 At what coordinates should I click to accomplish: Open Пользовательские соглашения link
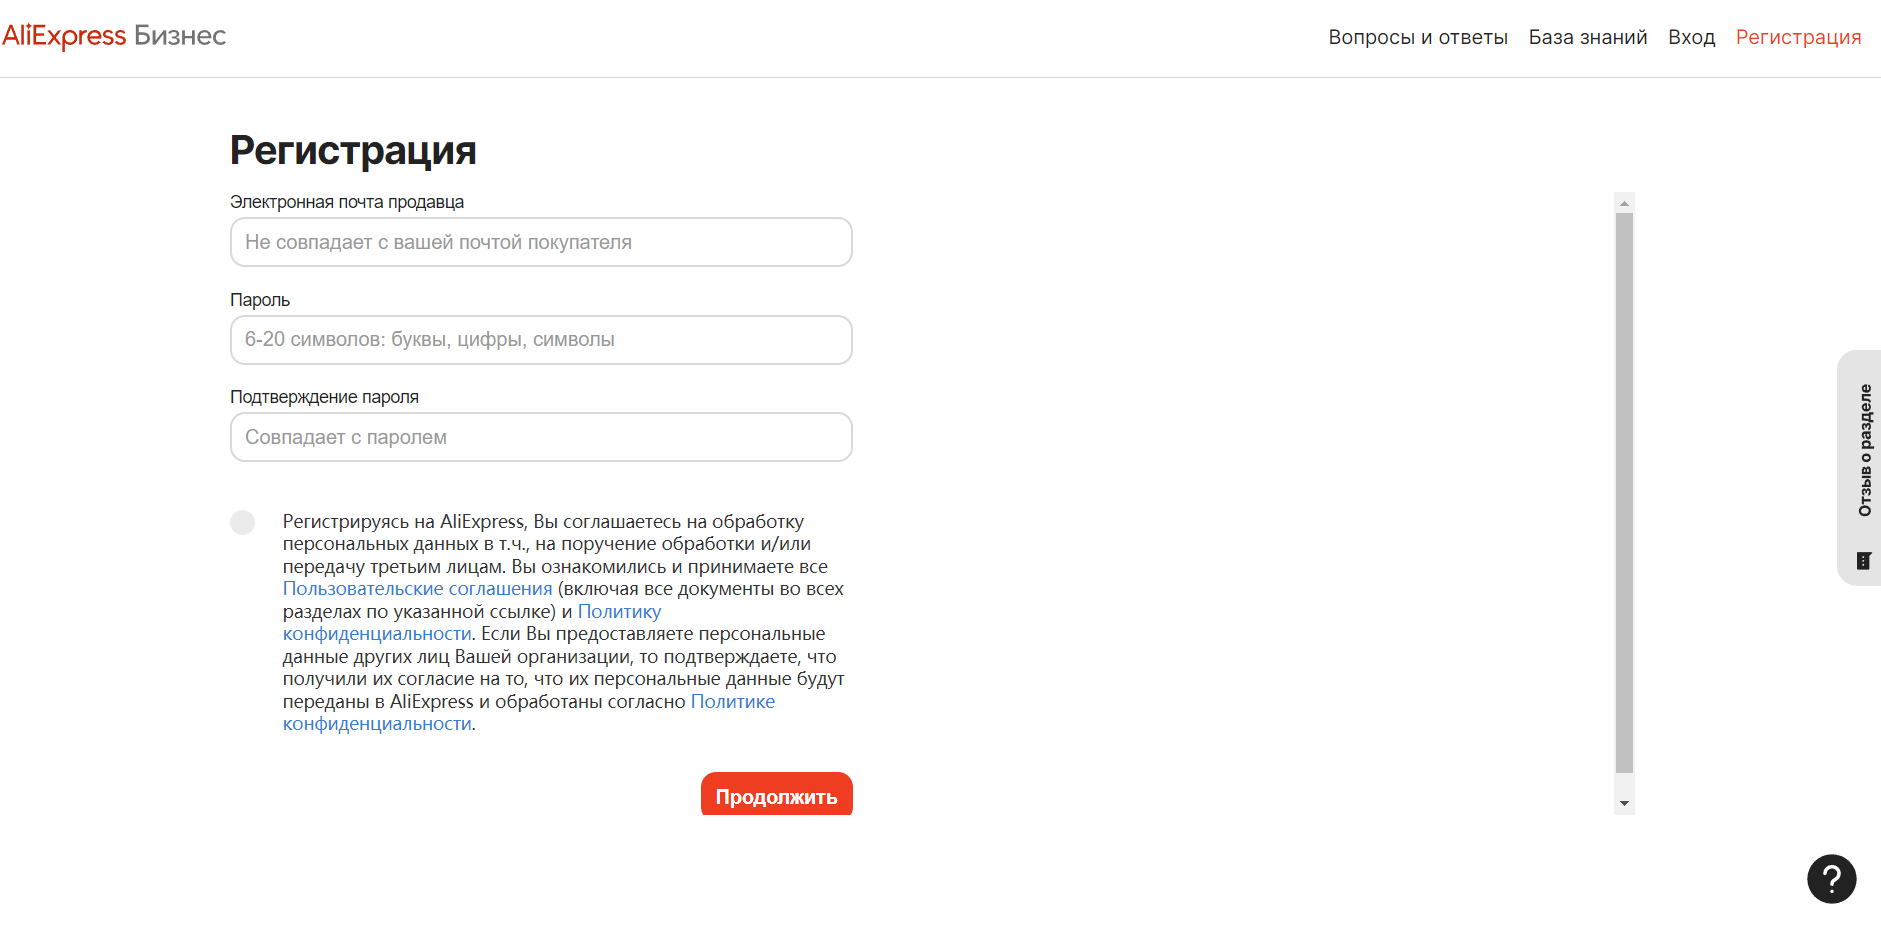click(417, 589)
